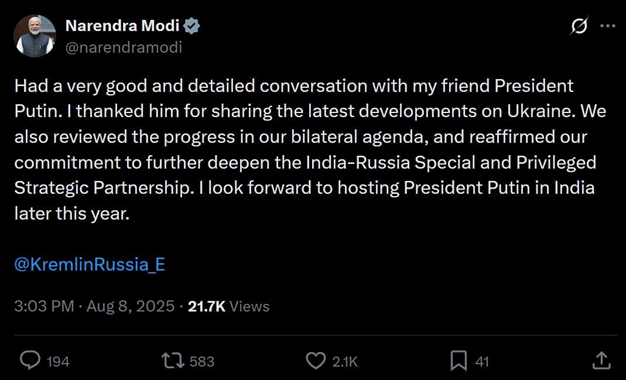Open the 21.7K Views analytics

[x=228, y=306]
